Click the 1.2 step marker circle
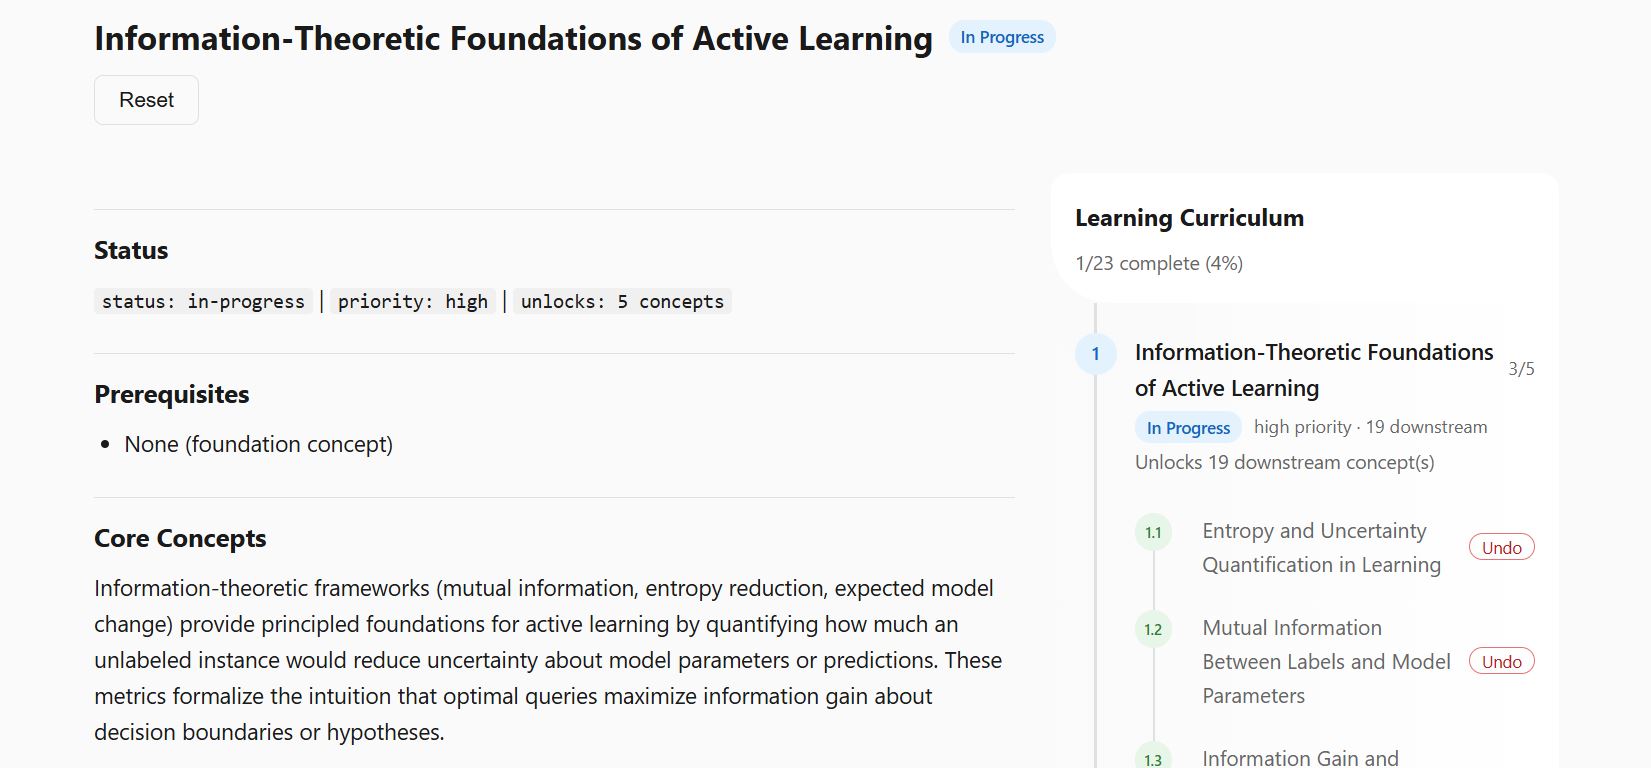The image size is (1651, 768). tap(1153, 629)
